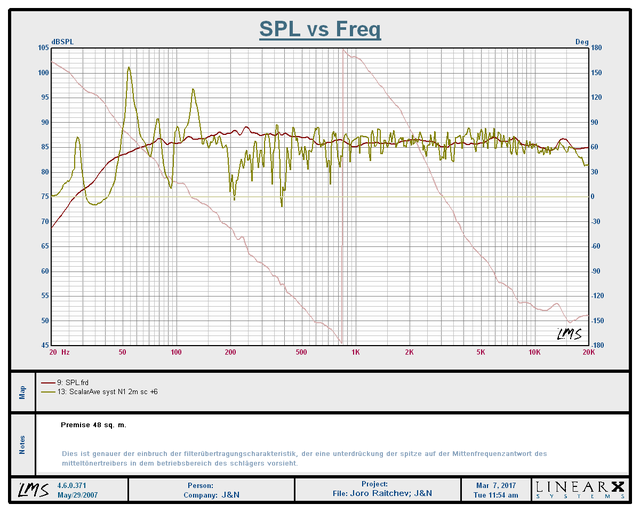Screen dimensions: 640x512
Task: Click the May/29/2007 build date
Action: tap(77, 495)
